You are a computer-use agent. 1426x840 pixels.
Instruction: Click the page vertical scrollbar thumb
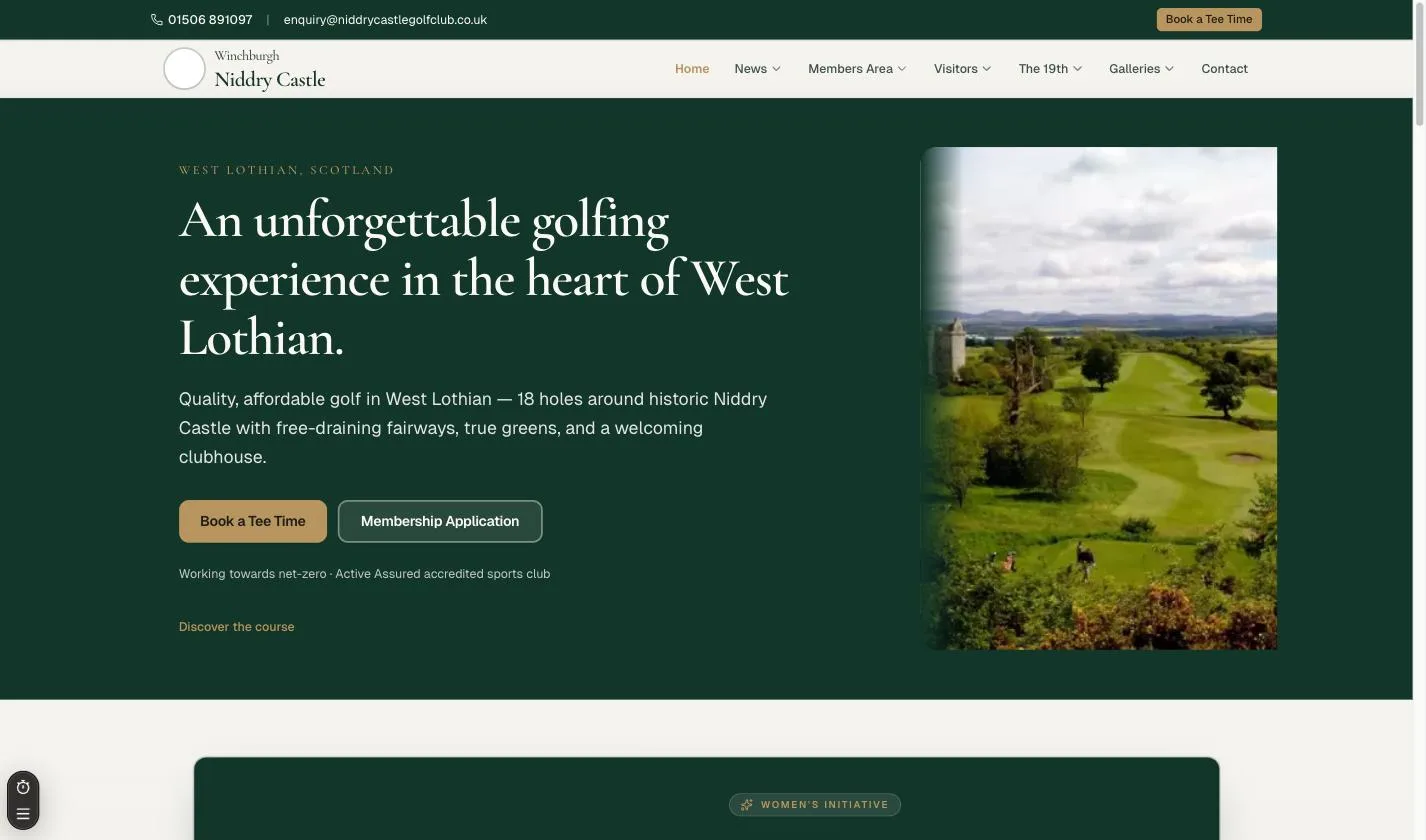coord(1418,62)
